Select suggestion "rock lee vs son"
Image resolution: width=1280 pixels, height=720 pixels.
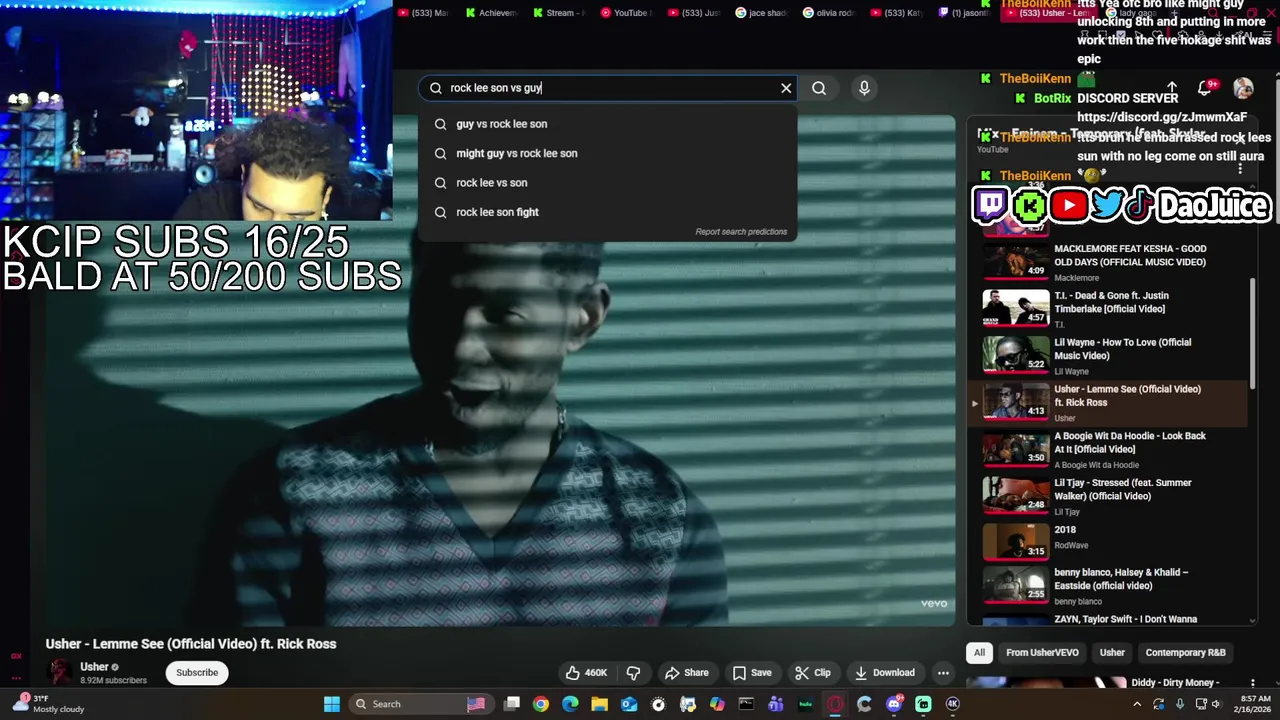tap(608, 183)
